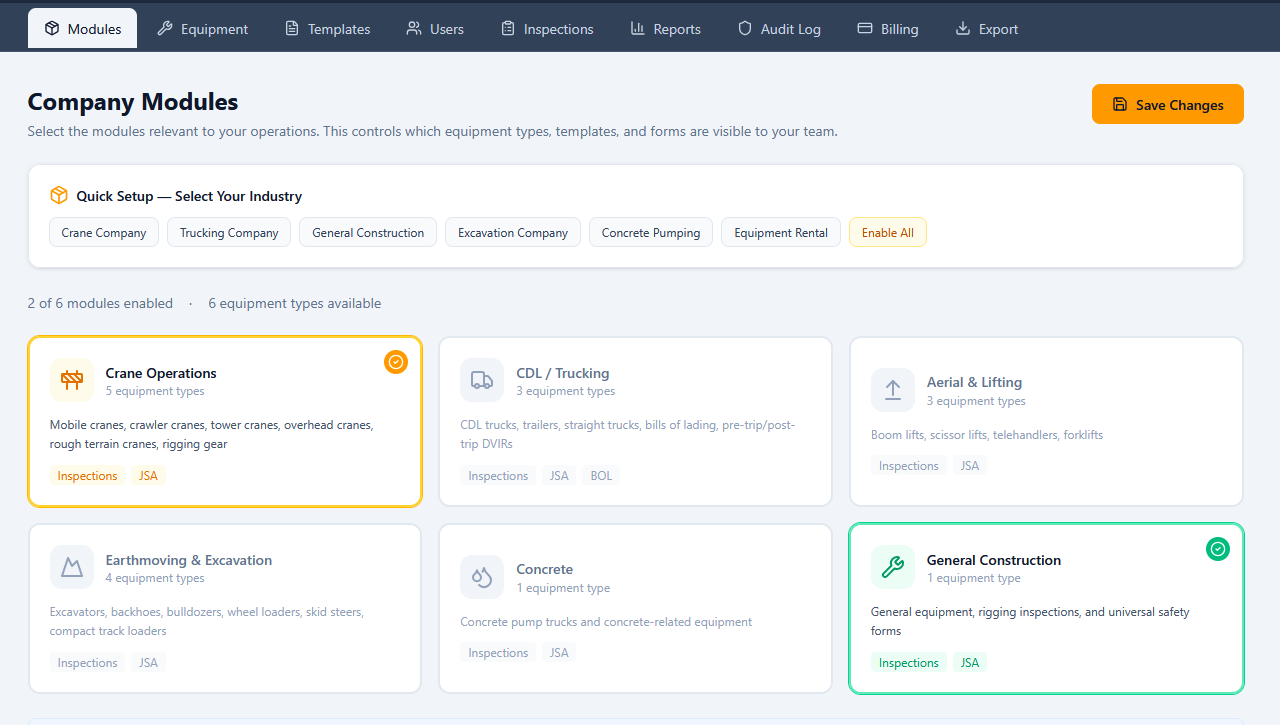Image resolution: width=1280 pixels, height=725 pixels.
Task: Click the BOL tag on CDL / Trucking
Action: point(601,476)
